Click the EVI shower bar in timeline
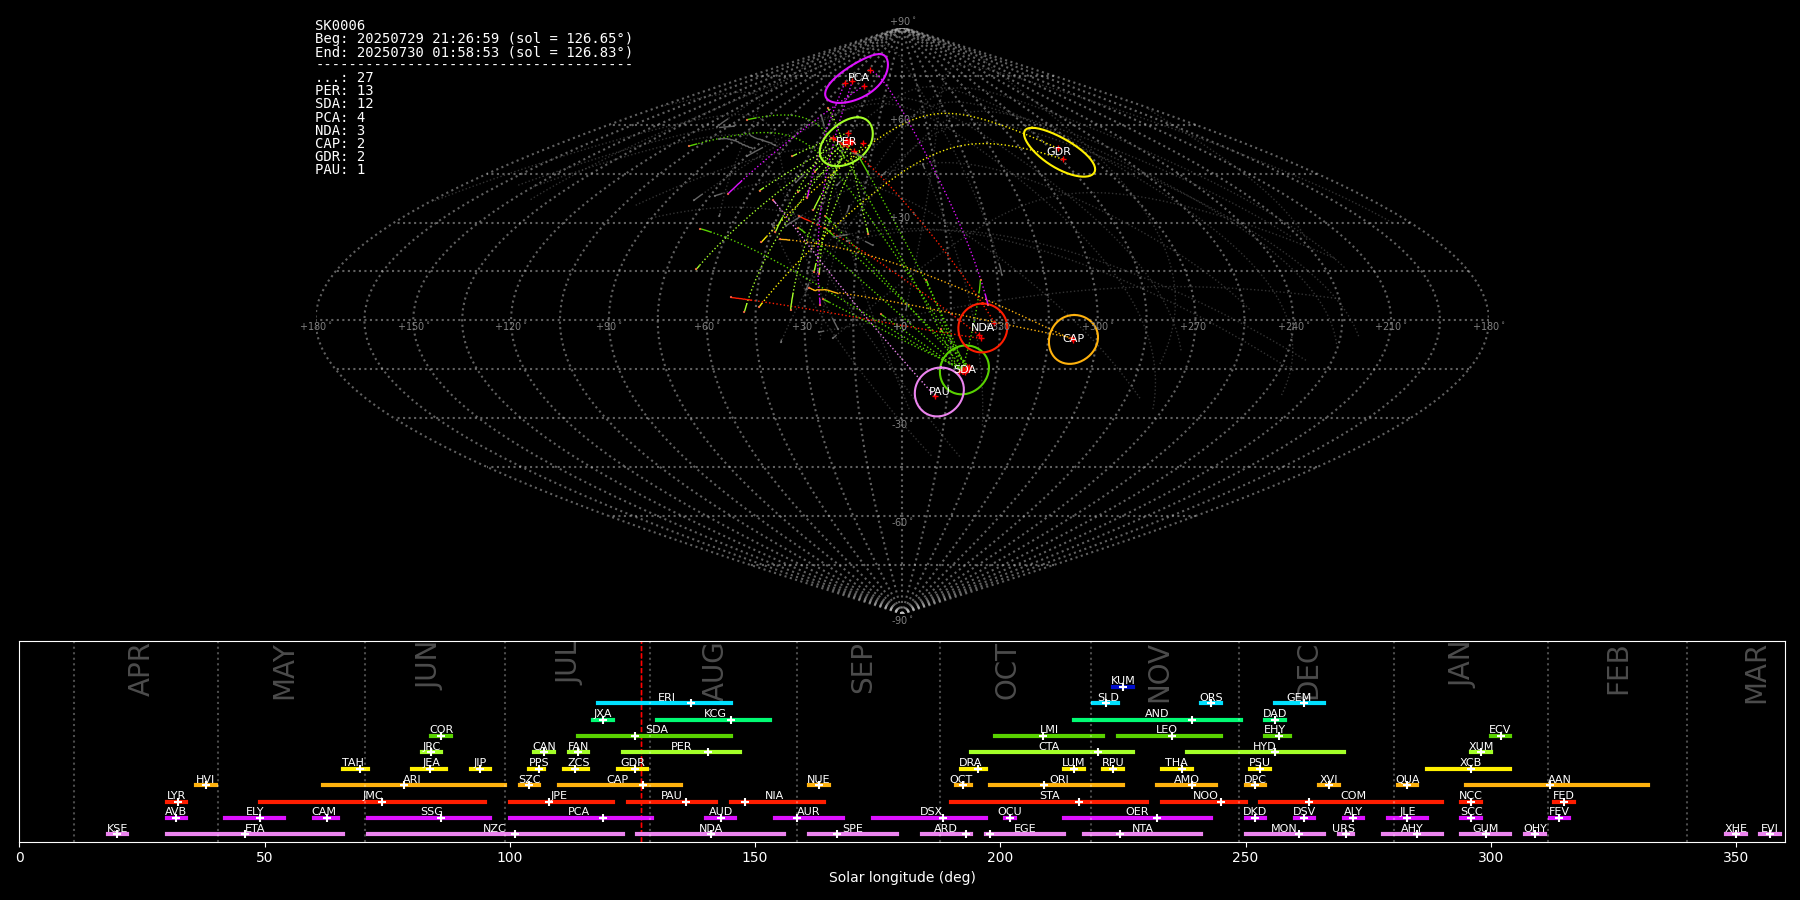Image resolution: width=1800 pixels, height=900 pixels. pyautogui.click(x=1770, y=834)
